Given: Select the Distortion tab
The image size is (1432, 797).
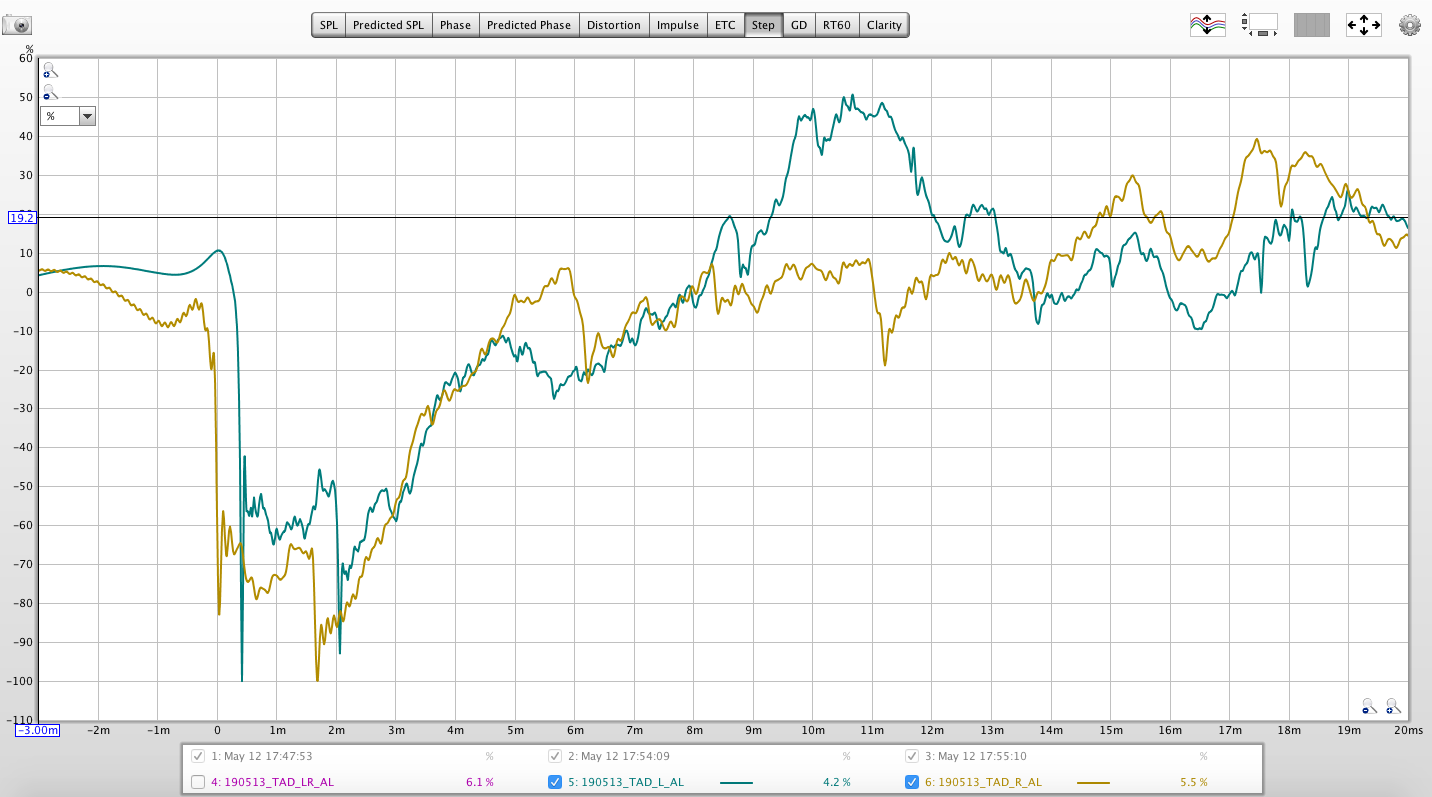Looking at the screenshot, I should tap(614, 25).
